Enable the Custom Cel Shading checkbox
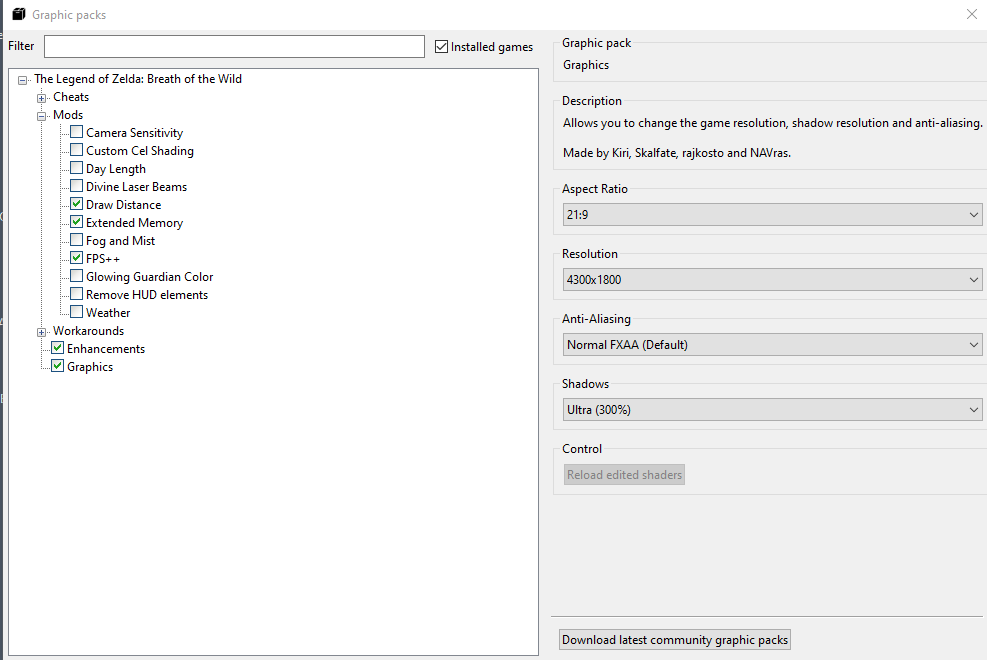This screenshot has height=660, width=987. (76, 150)
